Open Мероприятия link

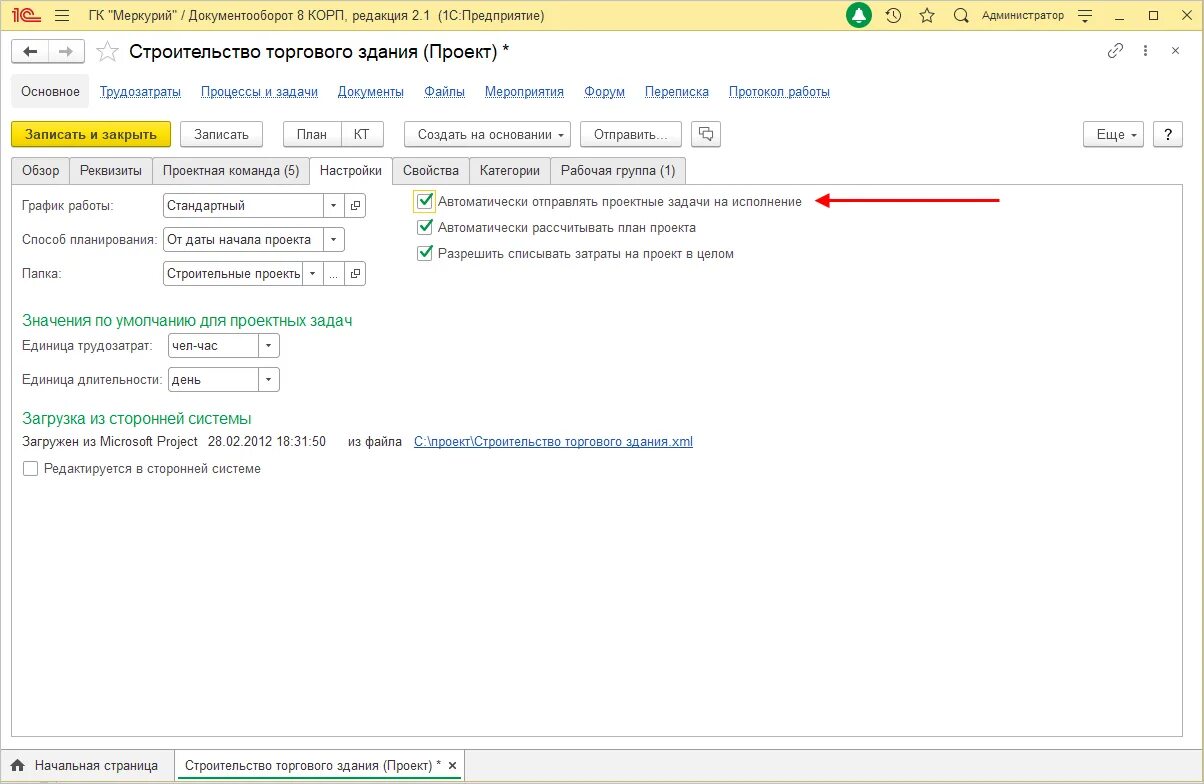point(524,91)
